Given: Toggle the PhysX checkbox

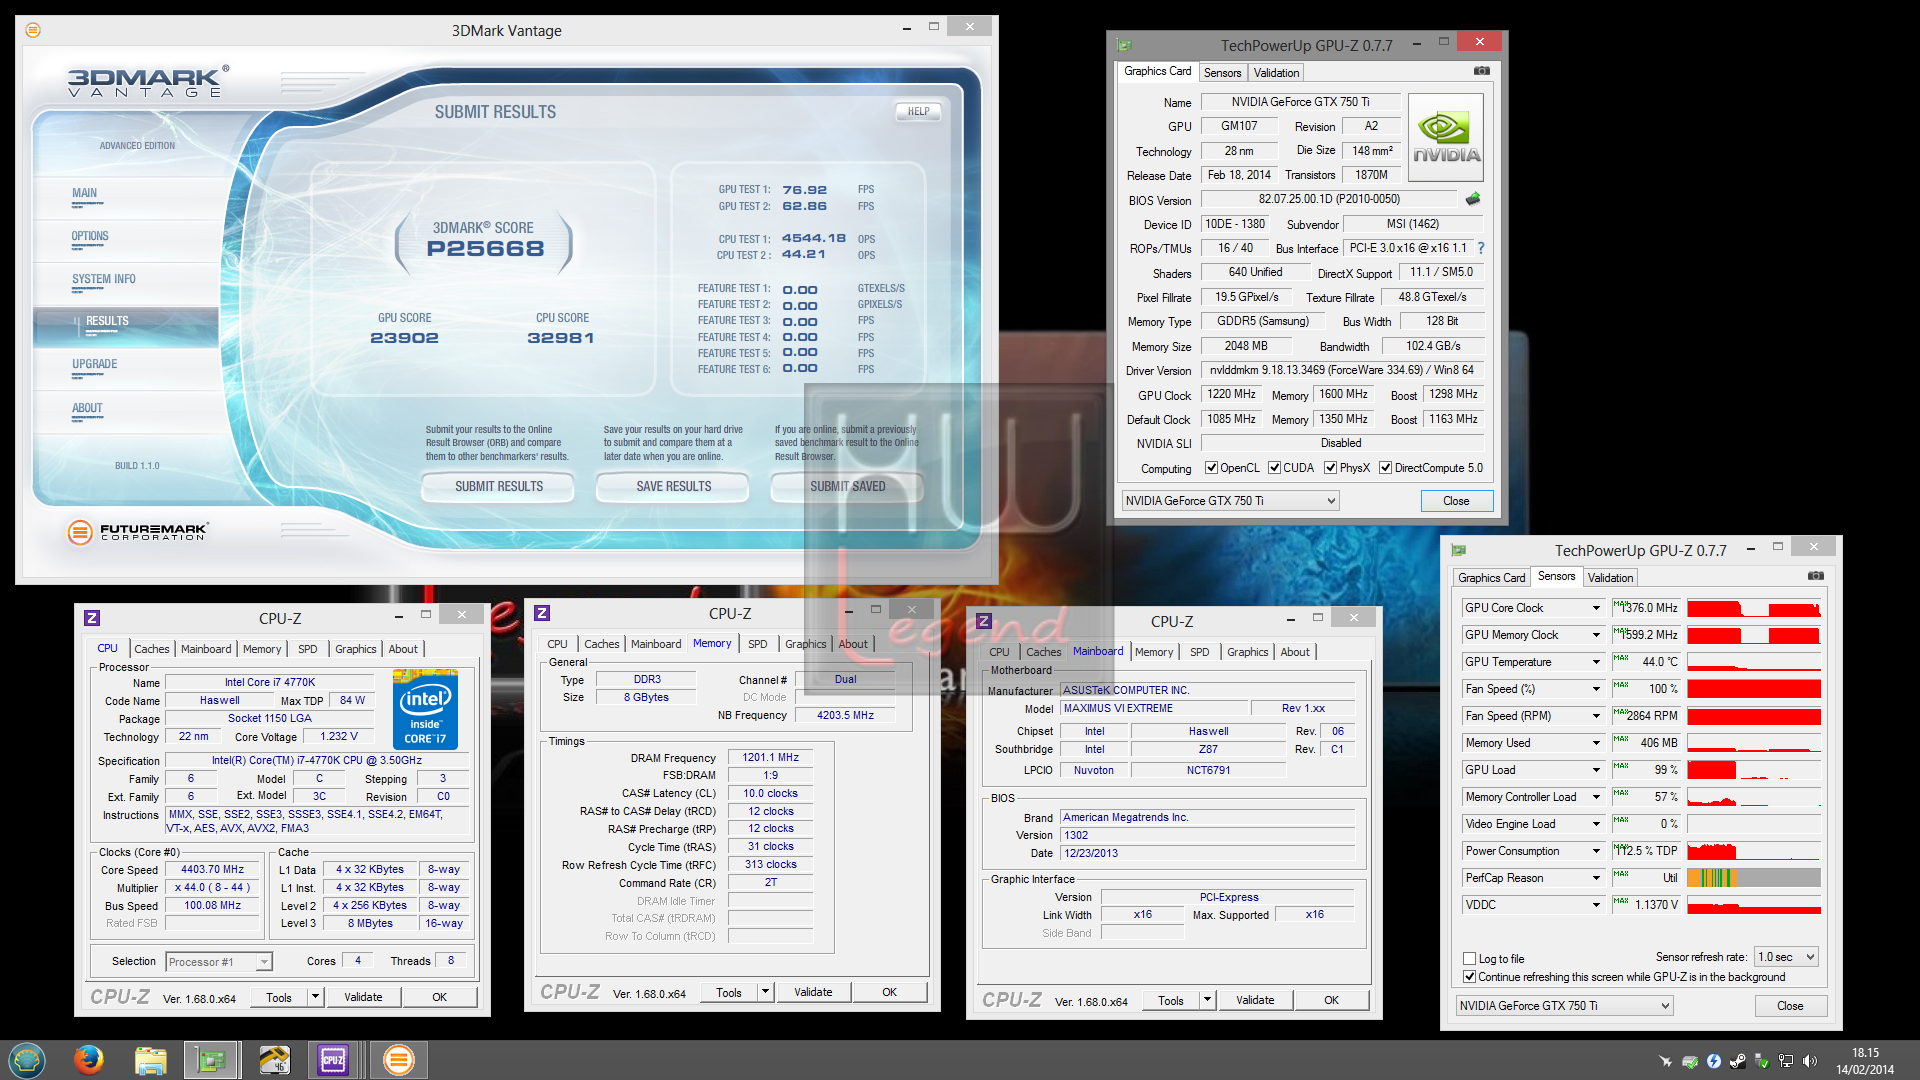Looking at the screenshot, I should (x=1330, y=467).
